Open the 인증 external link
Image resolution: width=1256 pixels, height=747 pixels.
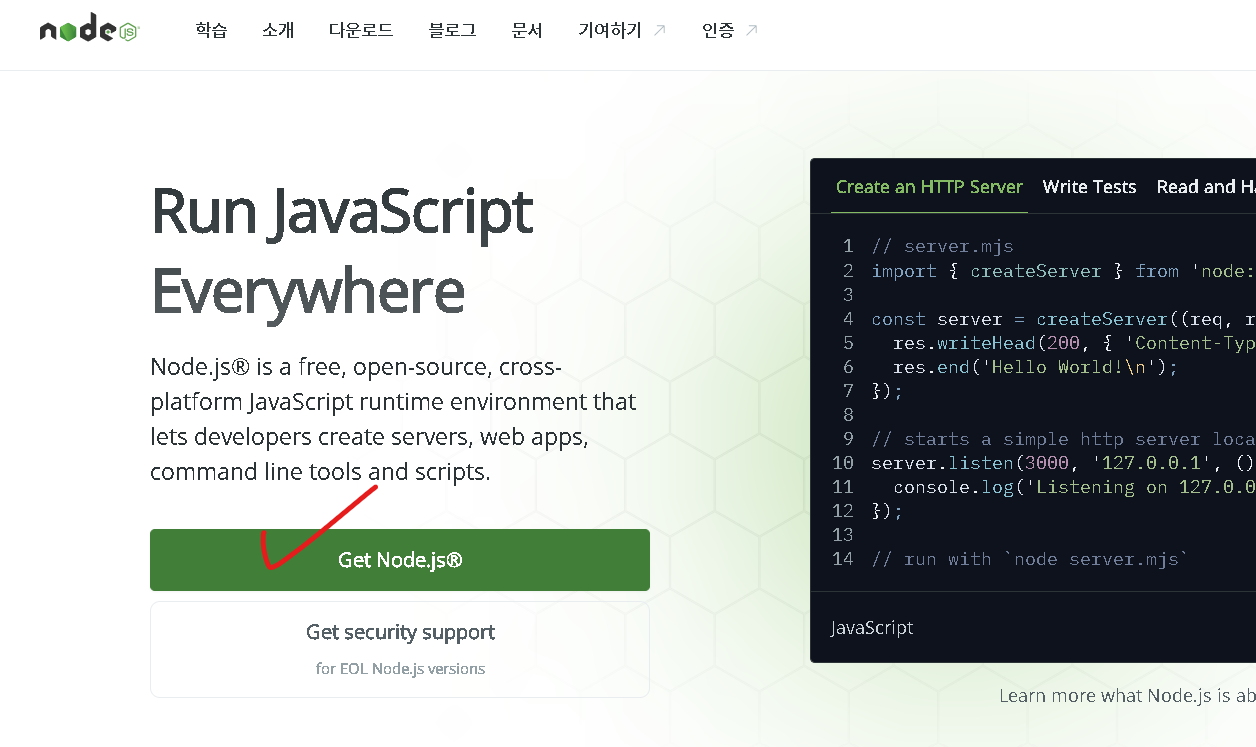tap(730, 30)
